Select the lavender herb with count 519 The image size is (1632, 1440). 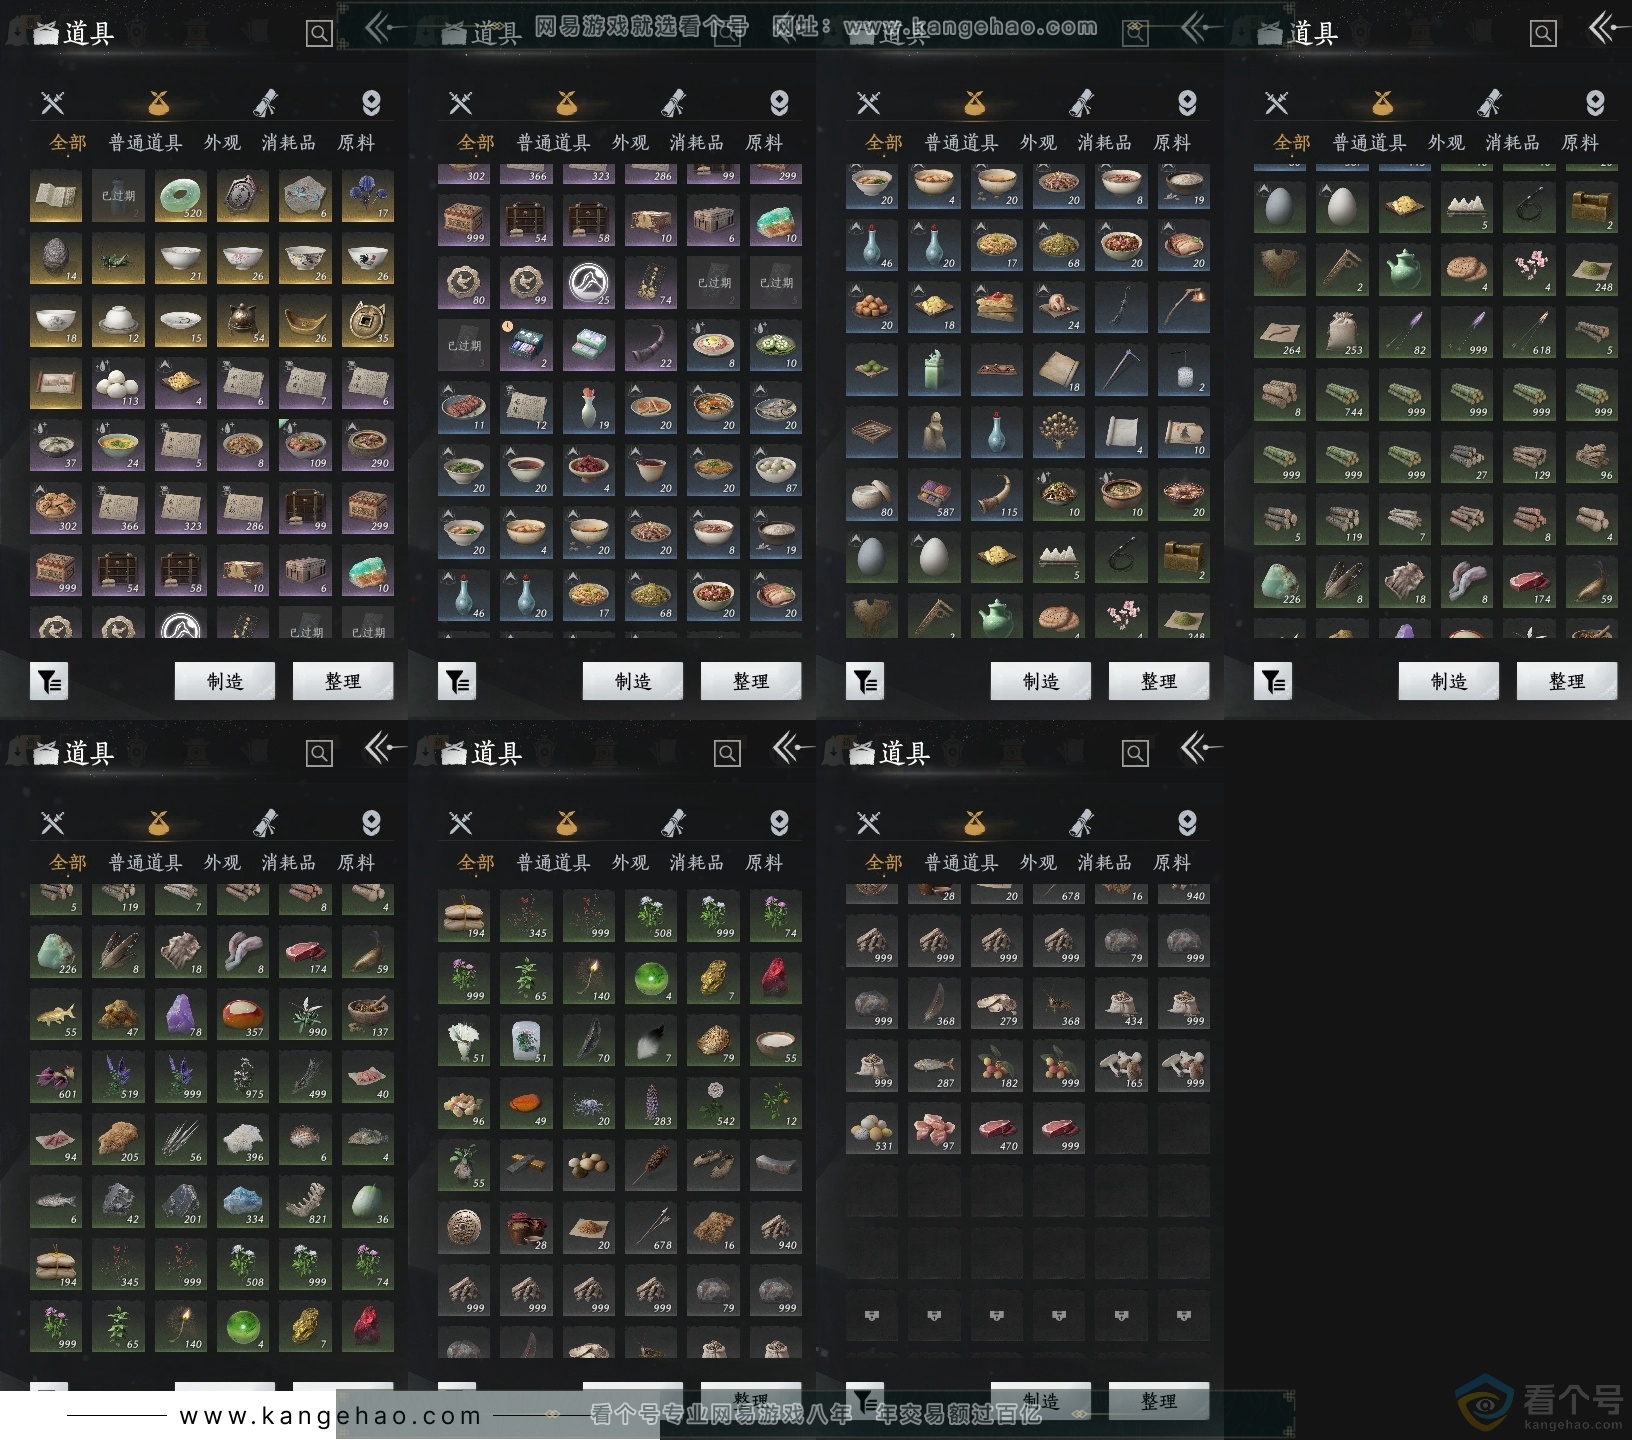[x=118, y=1077]
